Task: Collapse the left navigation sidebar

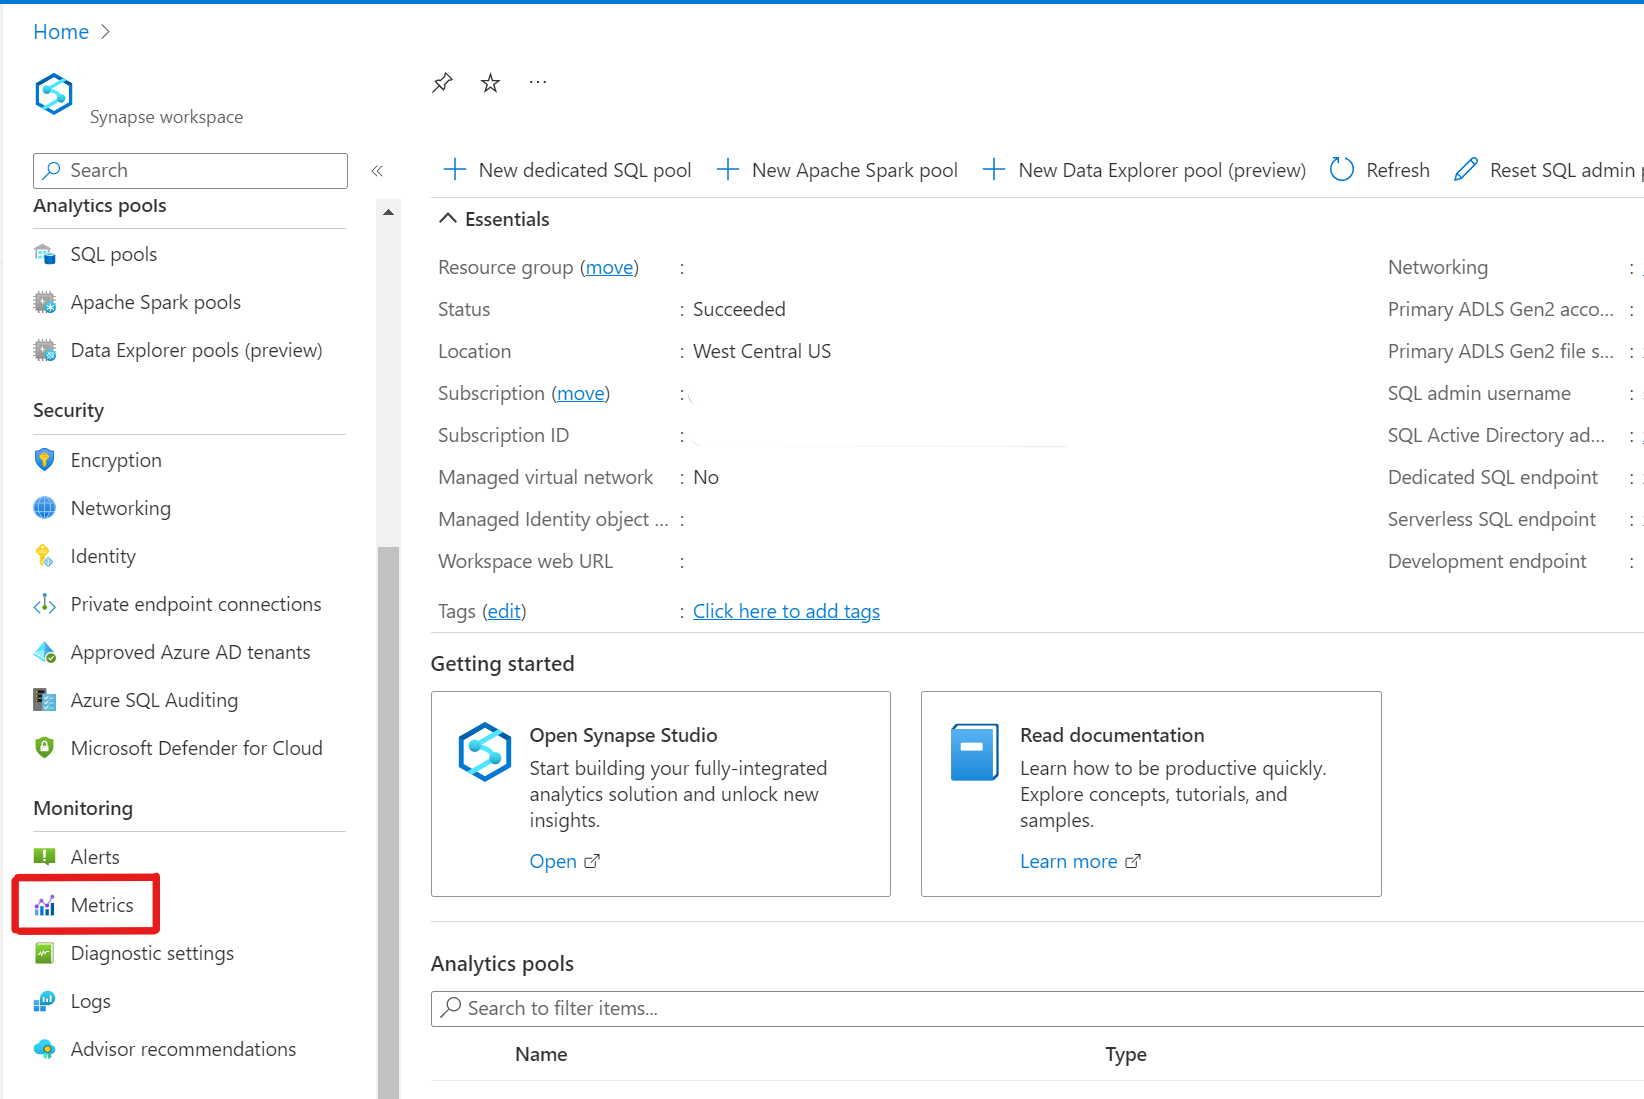Action: point(377,171)
